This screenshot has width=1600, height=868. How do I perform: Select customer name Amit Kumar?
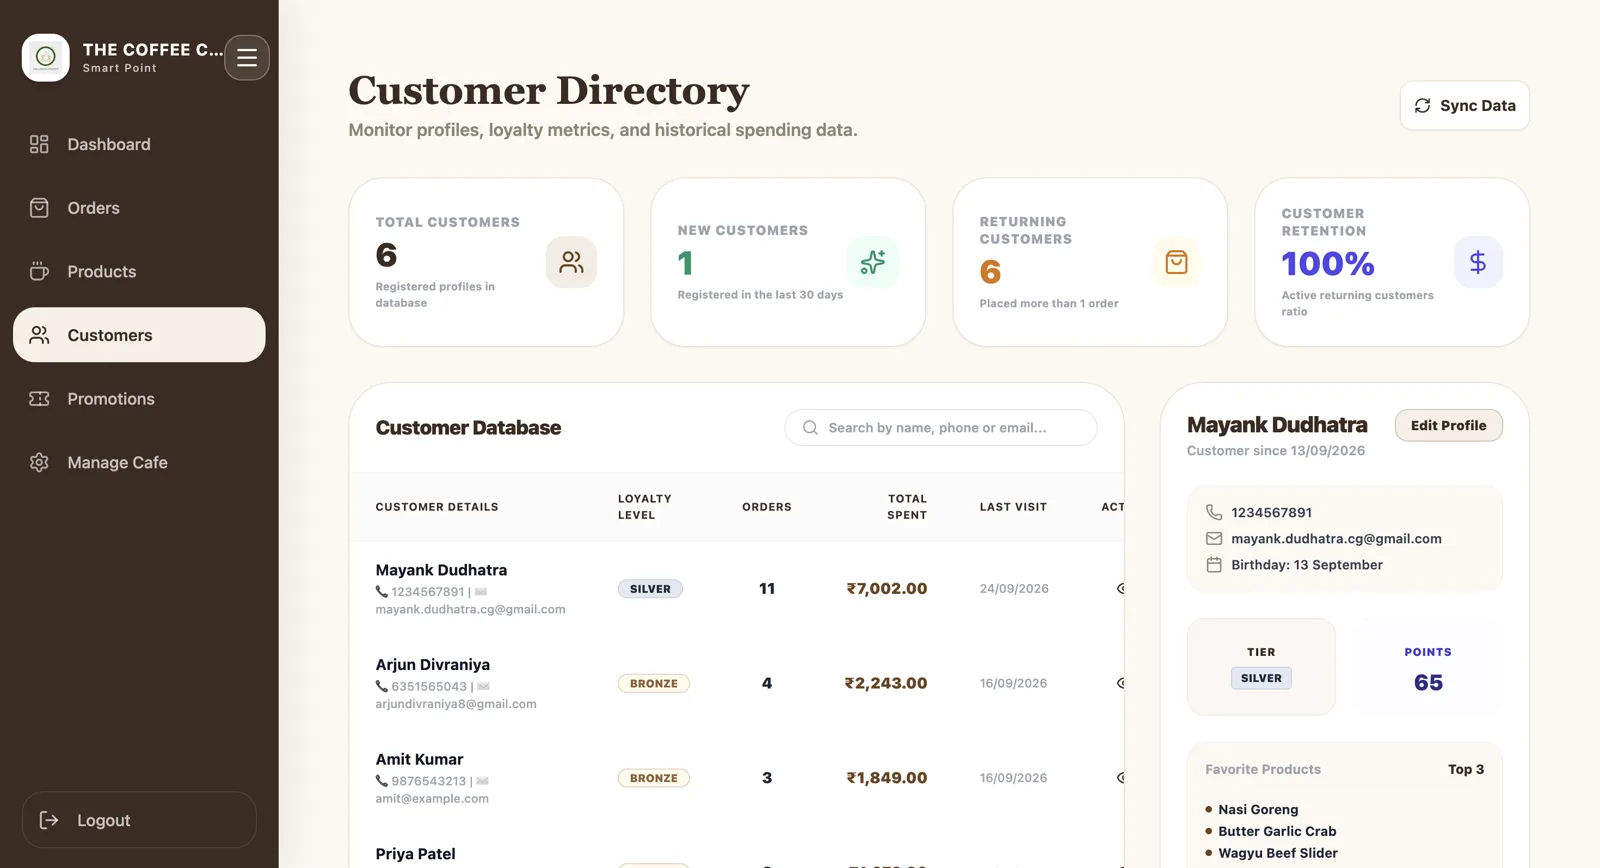tap(420, 759)
